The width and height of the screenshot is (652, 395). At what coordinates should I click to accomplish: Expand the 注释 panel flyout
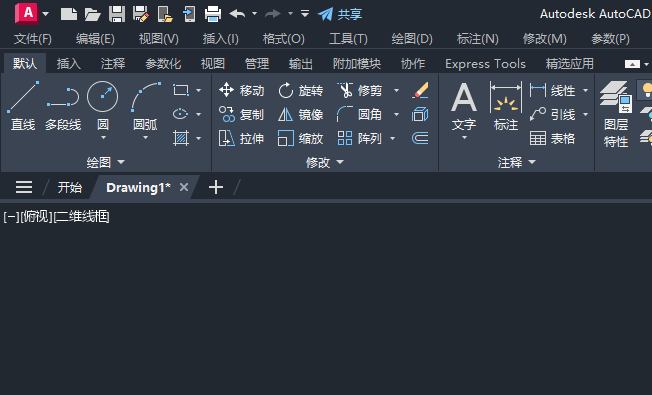click(x=516, y=162)
